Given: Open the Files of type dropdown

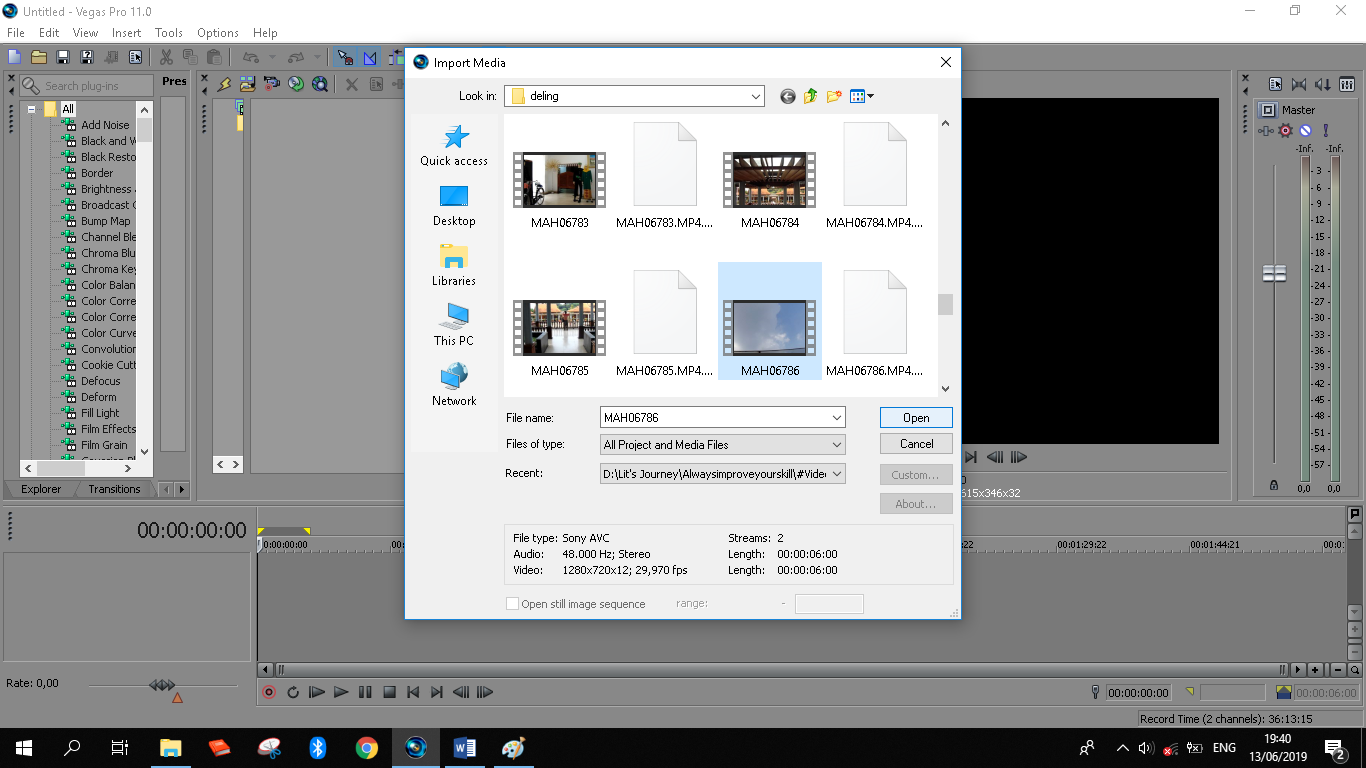Looking at the screenshot, I should point(836,444).
